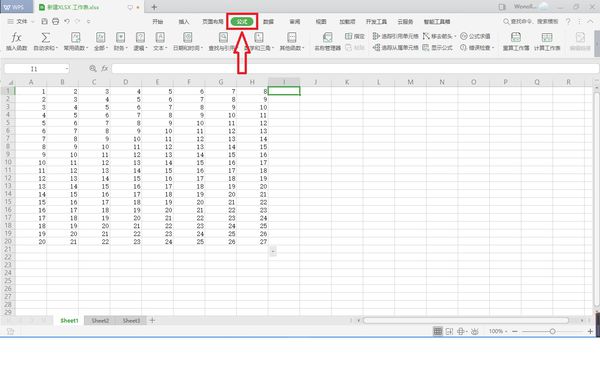Click the Recalculate Workbook icon
Image resolution: width=600 pixels, height=385 pixels.
pos(516,37)
